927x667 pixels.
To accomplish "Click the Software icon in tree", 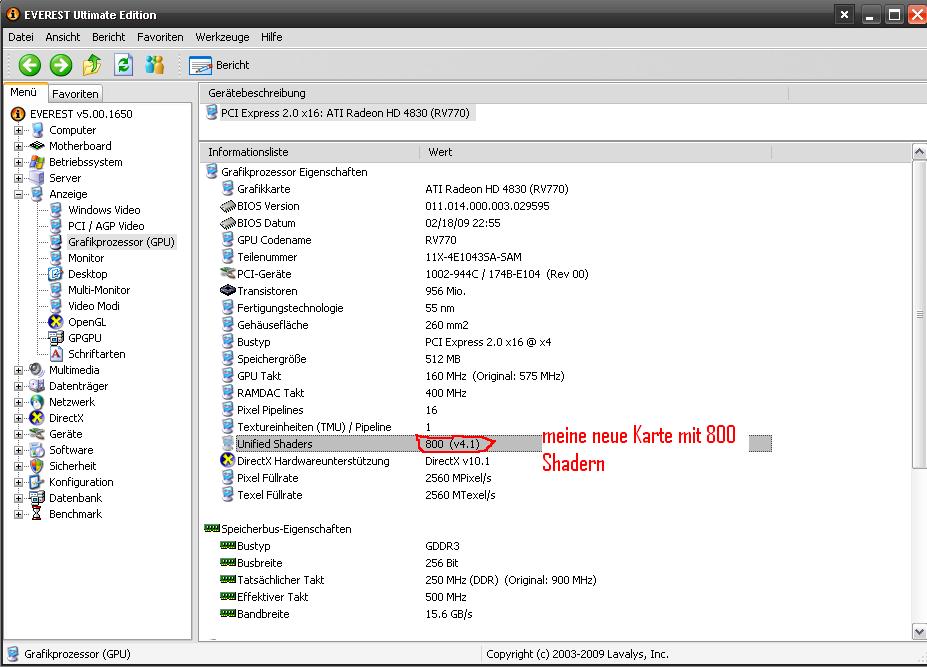I will click(37, 450).
